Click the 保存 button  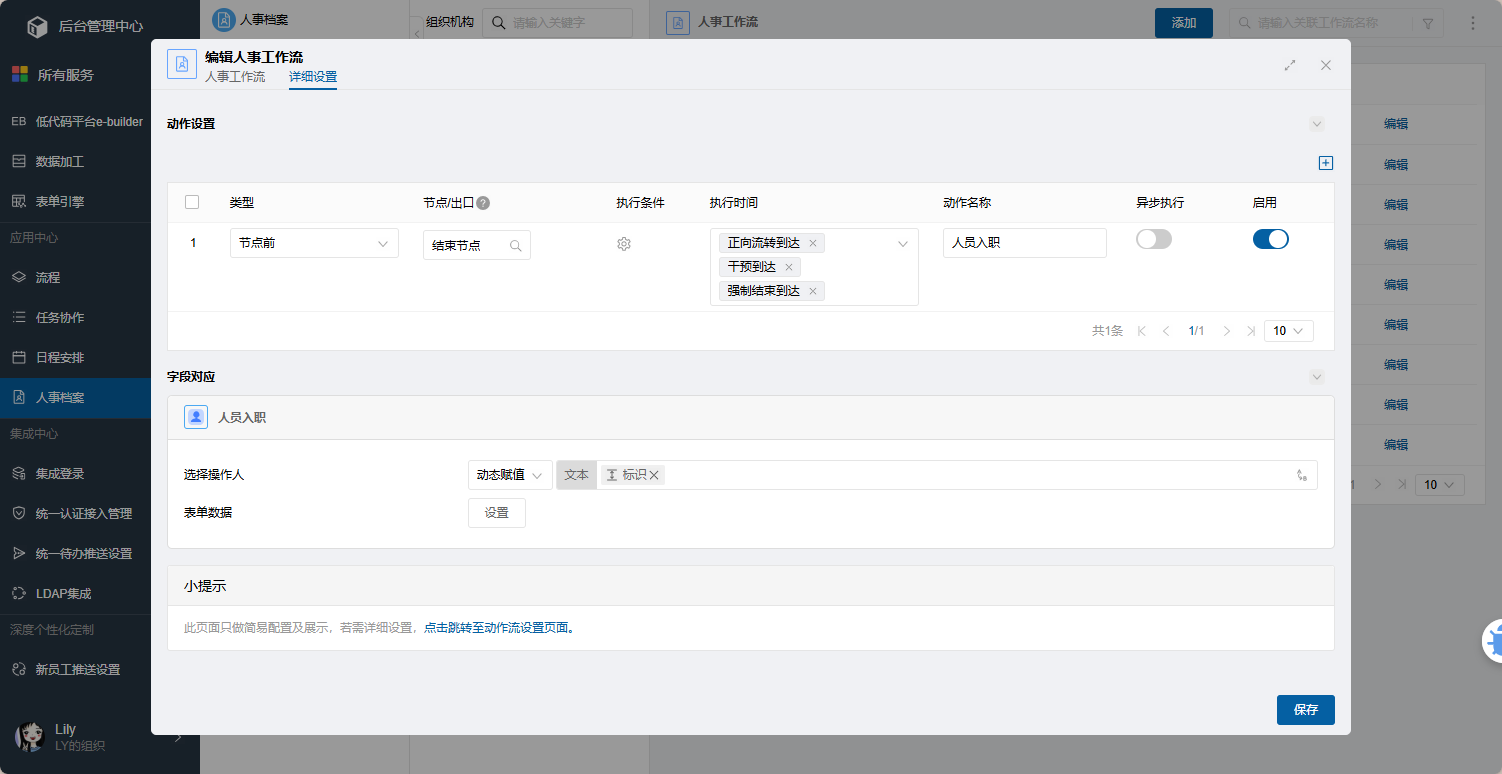click(x=1305, y=710)
